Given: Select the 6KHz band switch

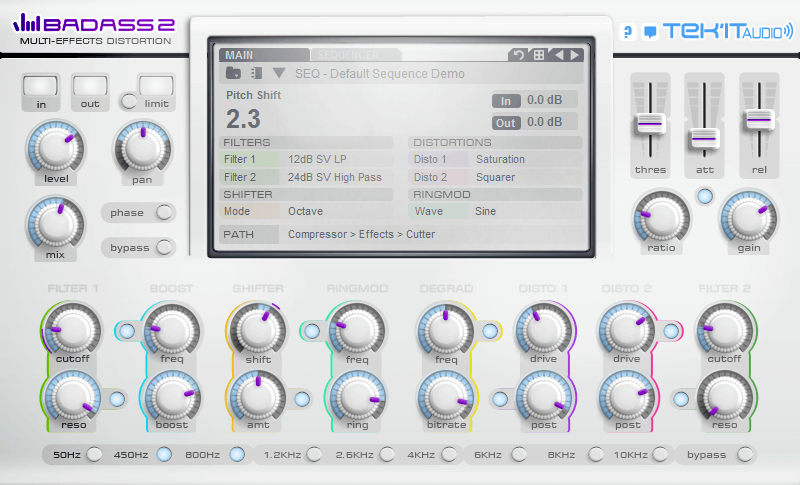Looking at the screenshot, I should click(x=519, y=454).
